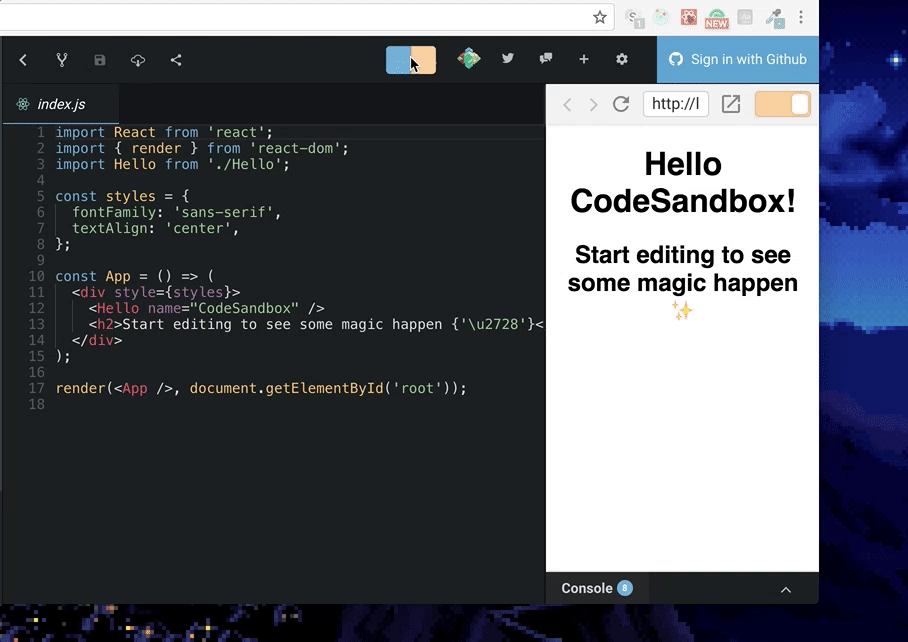Open the Twitter bird icon
Viewport: 908px width, 642px height.
point(508,58)
